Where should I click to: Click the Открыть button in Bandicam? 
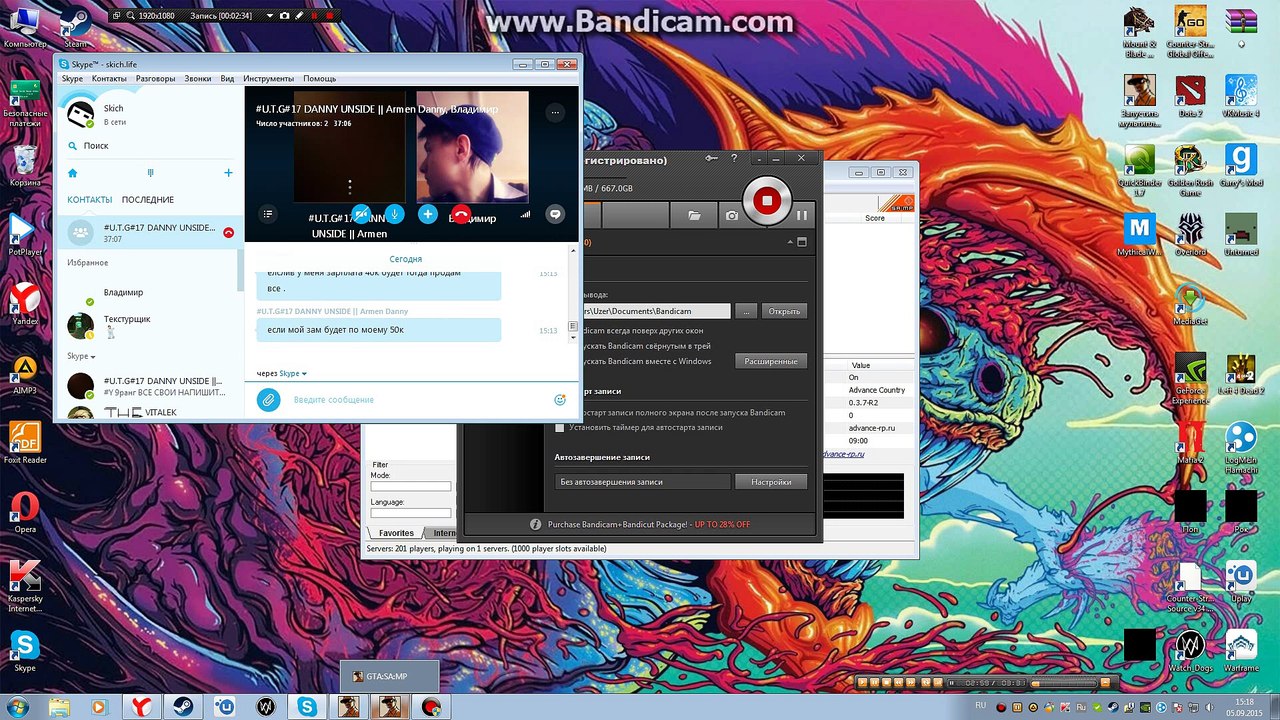(784, 311)
